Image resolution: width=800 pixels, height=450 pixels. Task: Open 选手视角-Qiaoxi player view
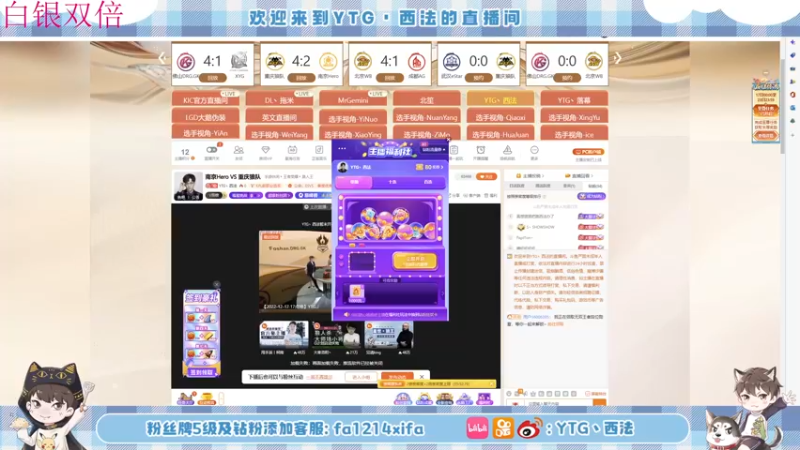click(501, 117)
